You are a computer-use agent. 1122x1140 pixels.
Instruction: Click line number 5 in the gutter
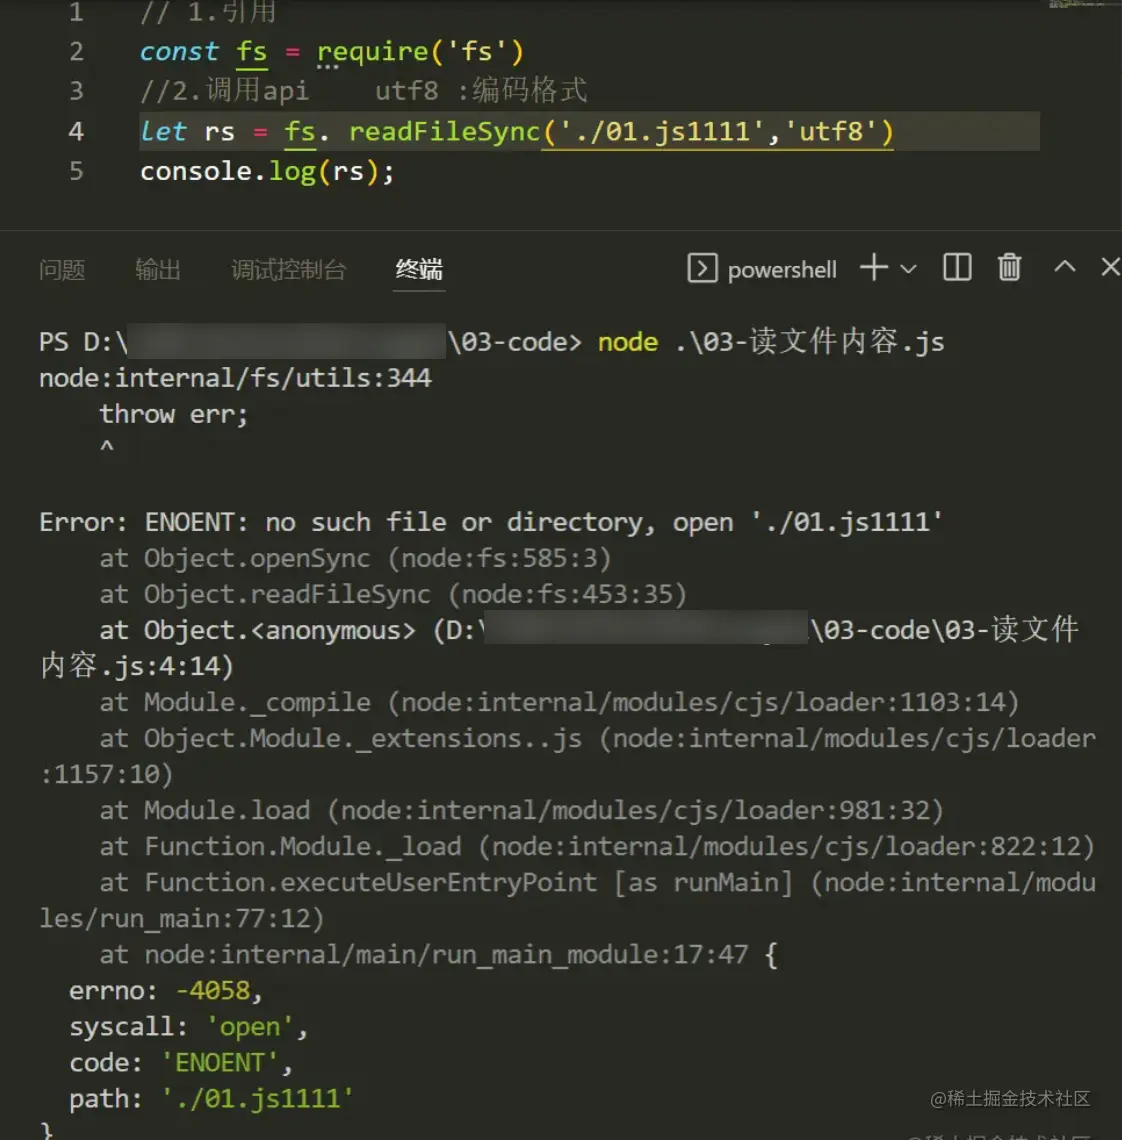[76, 172]
